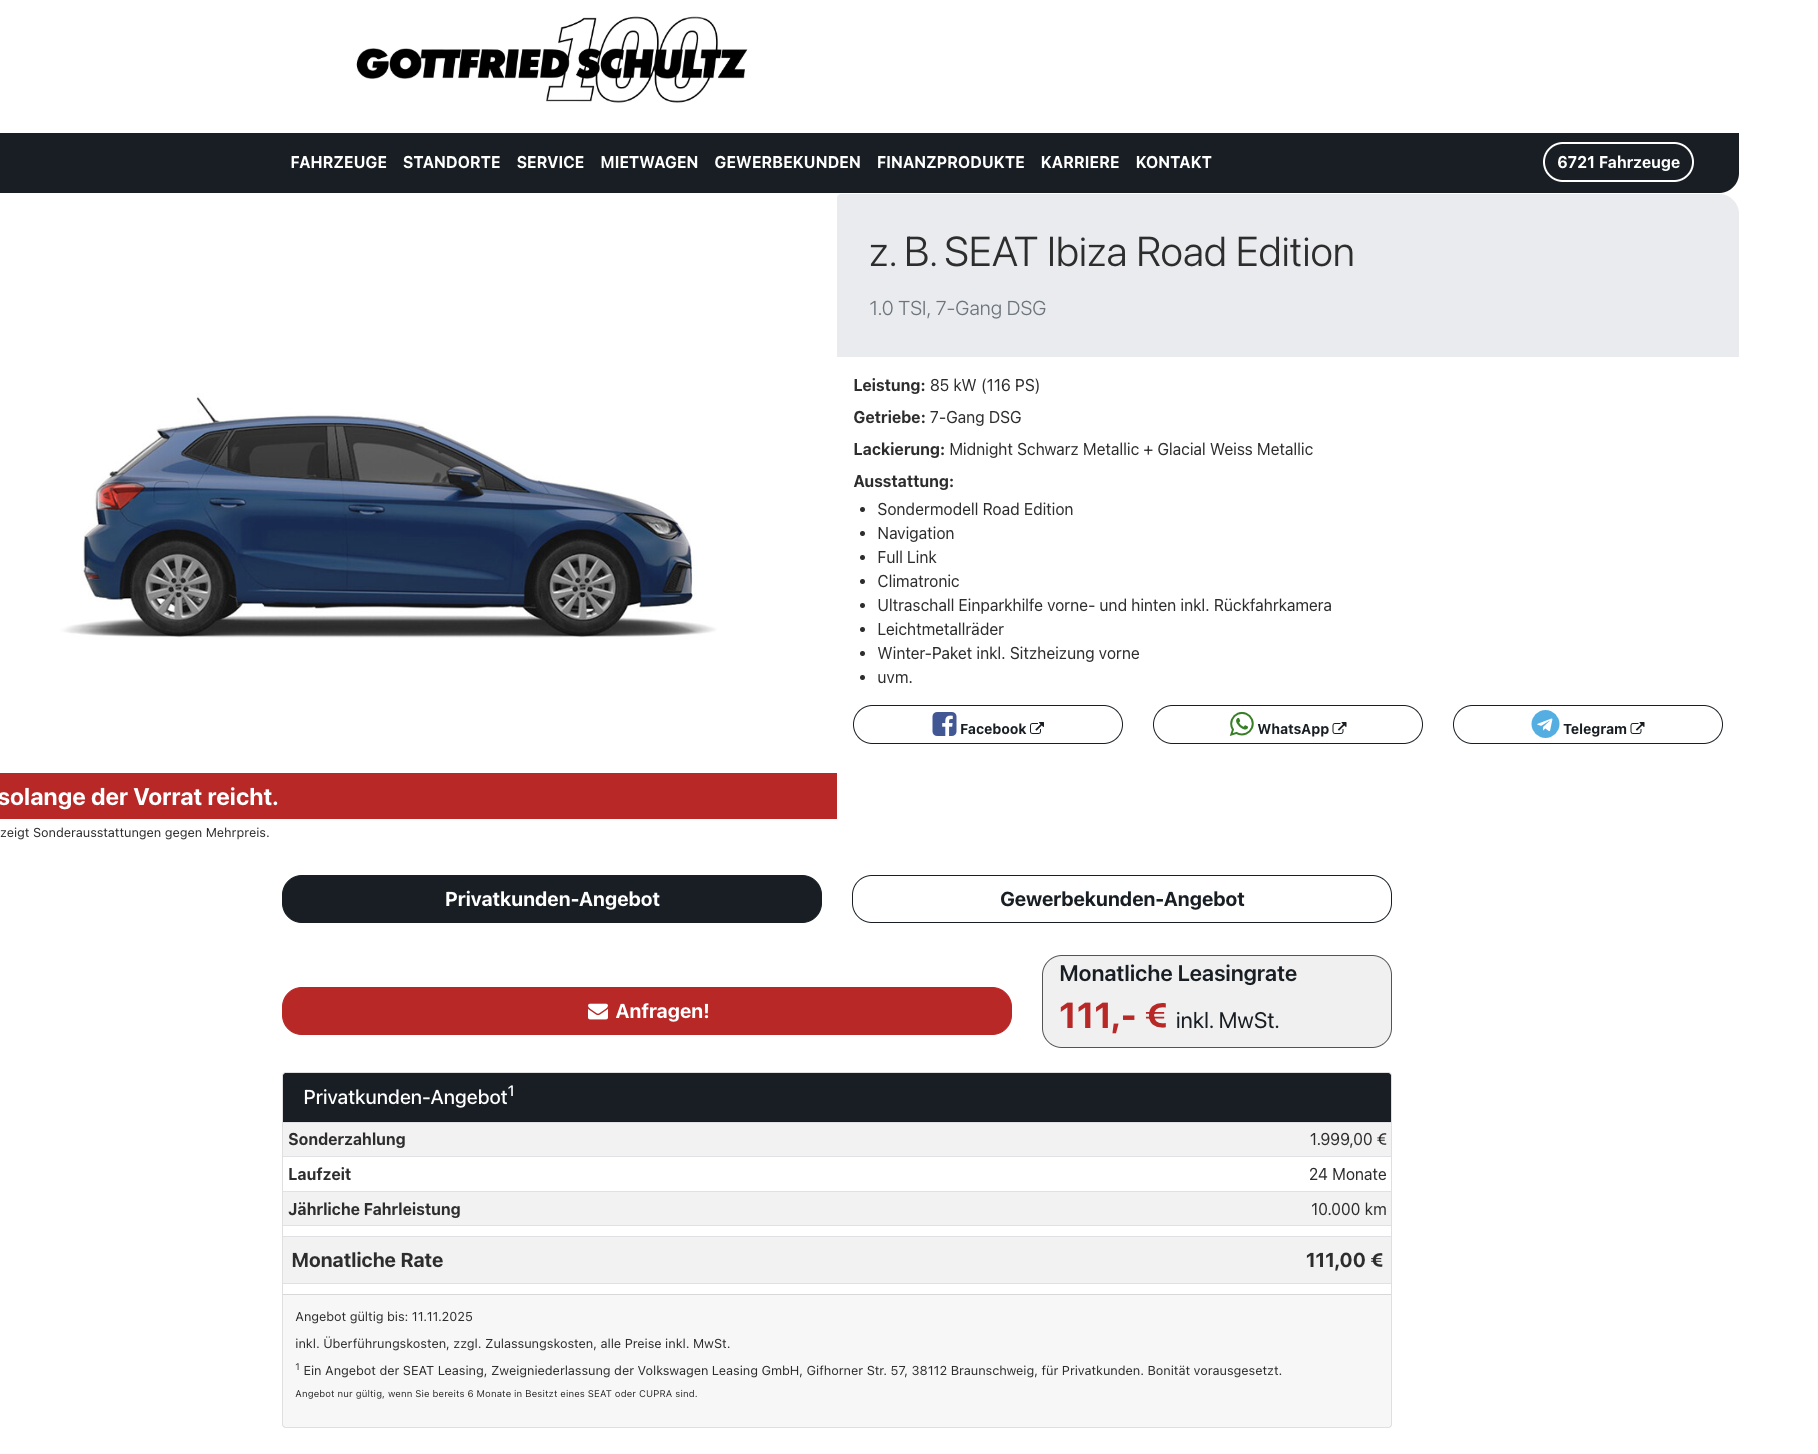
Task: Open Finanzprodukte navigation item
Action: [950, 162]
